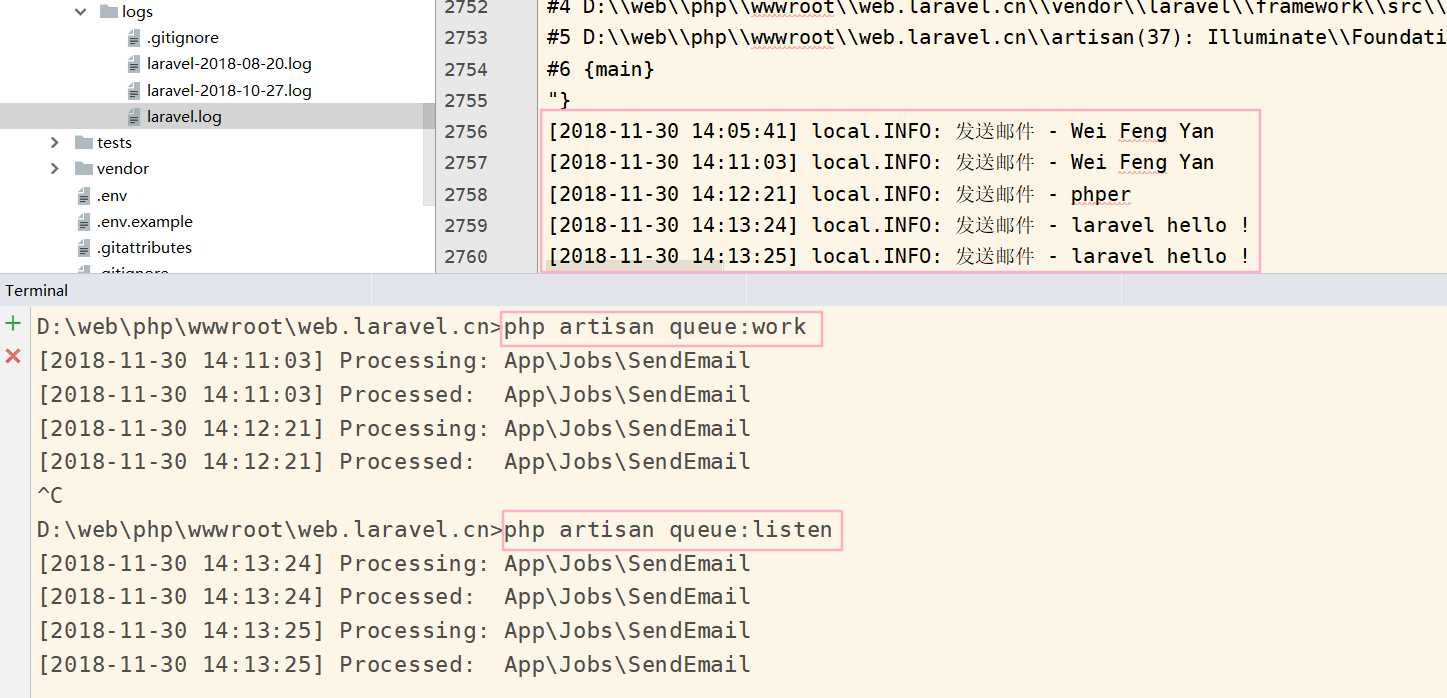Open the .env.example file

tap(145, 221)
